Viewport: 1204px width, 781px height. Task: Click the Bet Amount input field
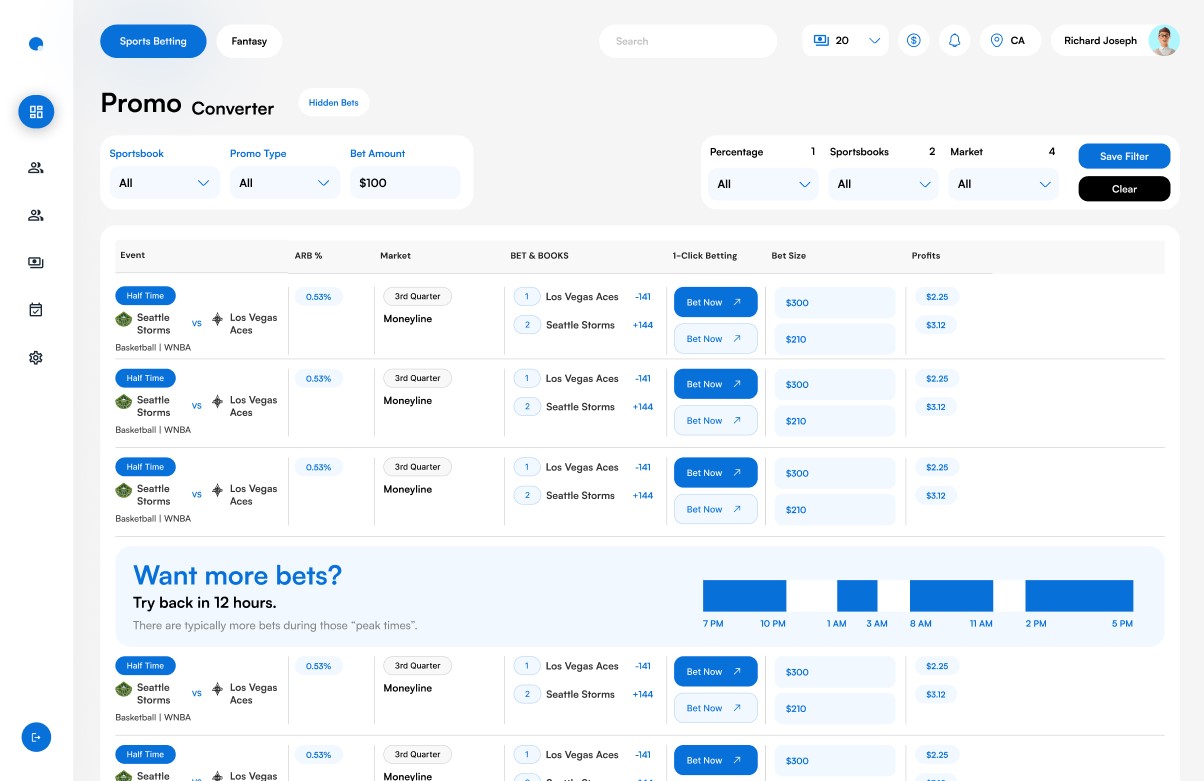click(x=404, y=183)
